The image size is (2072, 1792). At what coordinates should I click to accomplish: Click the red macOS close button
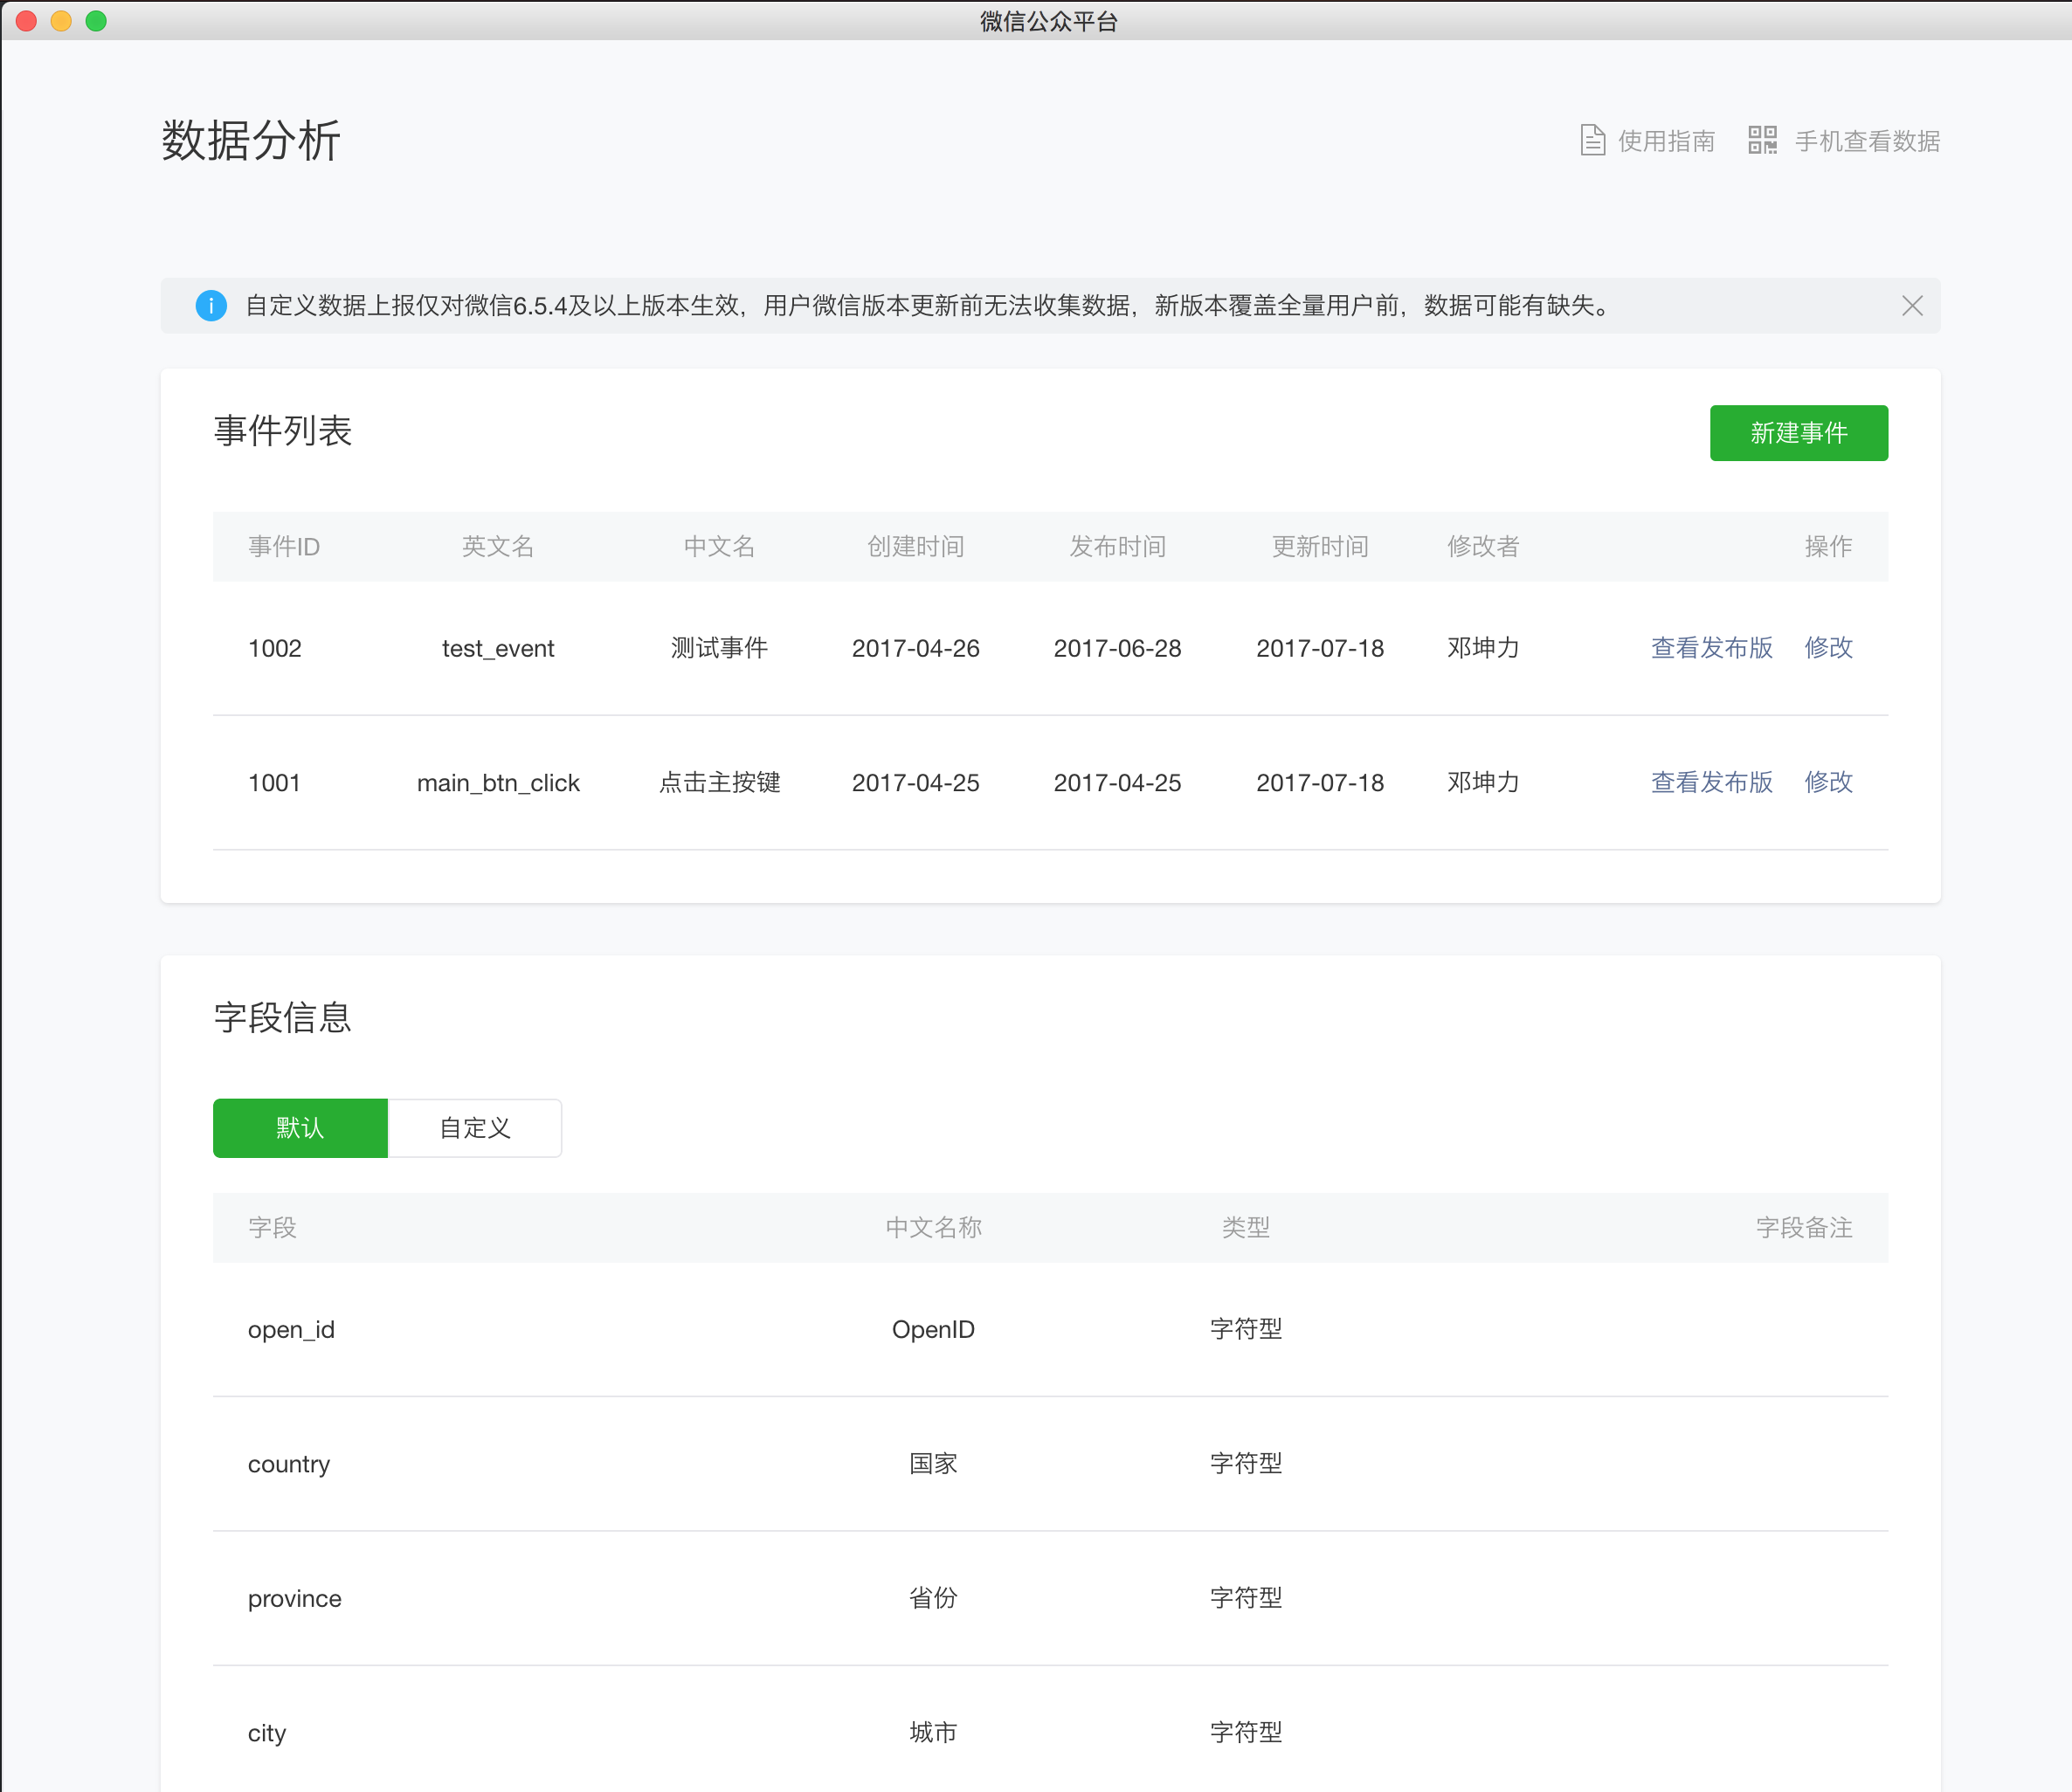(27, 21)
